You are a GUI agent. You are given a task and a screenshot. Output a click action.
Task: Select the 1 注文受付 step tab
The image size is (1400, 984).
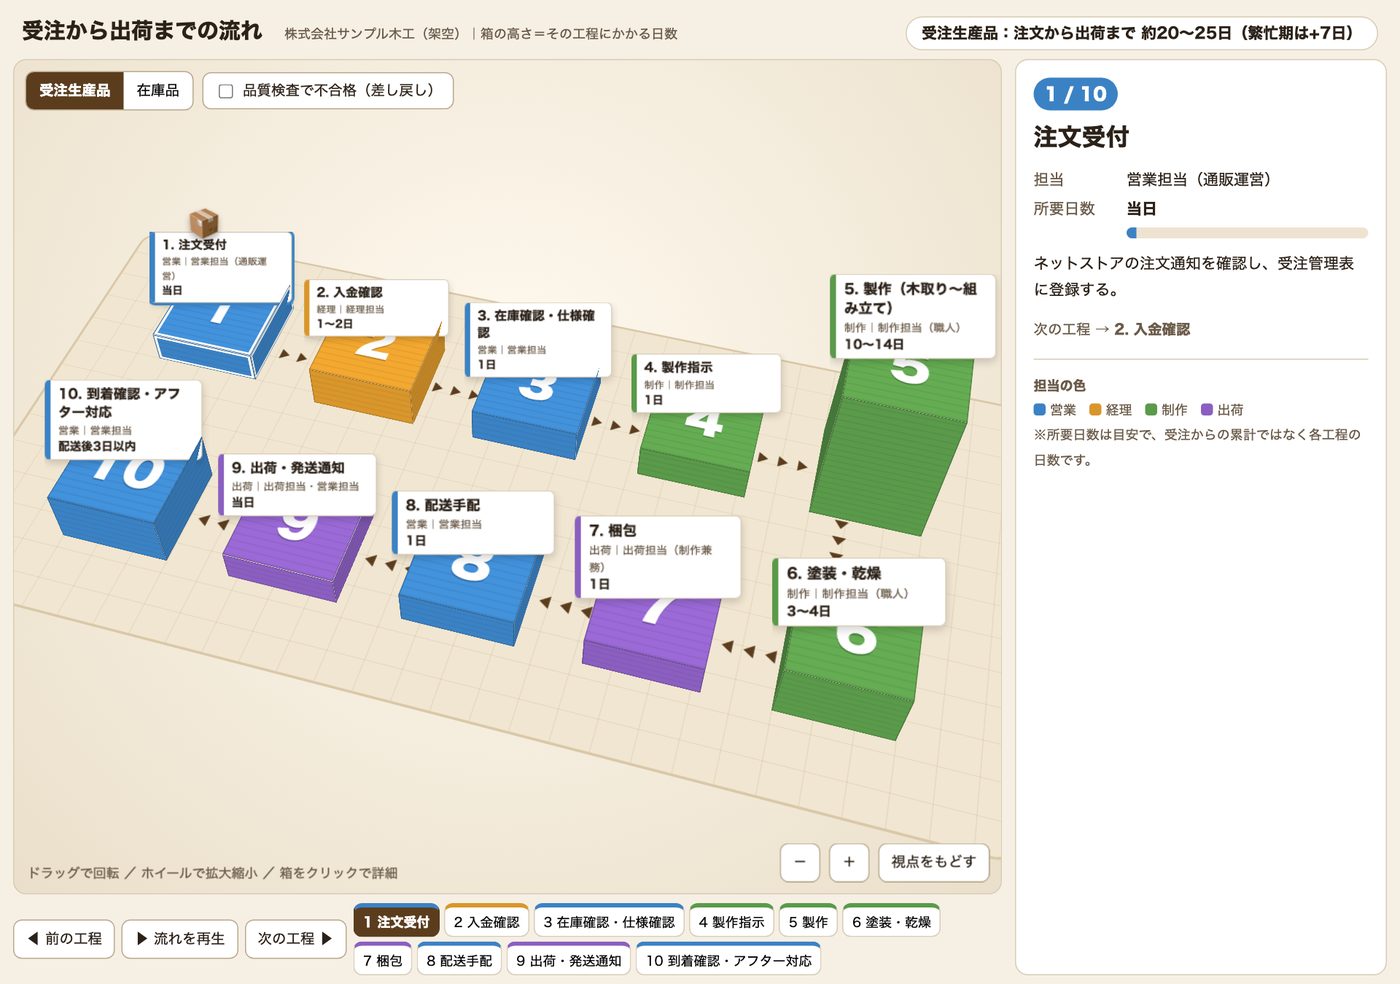pos(397,921)
